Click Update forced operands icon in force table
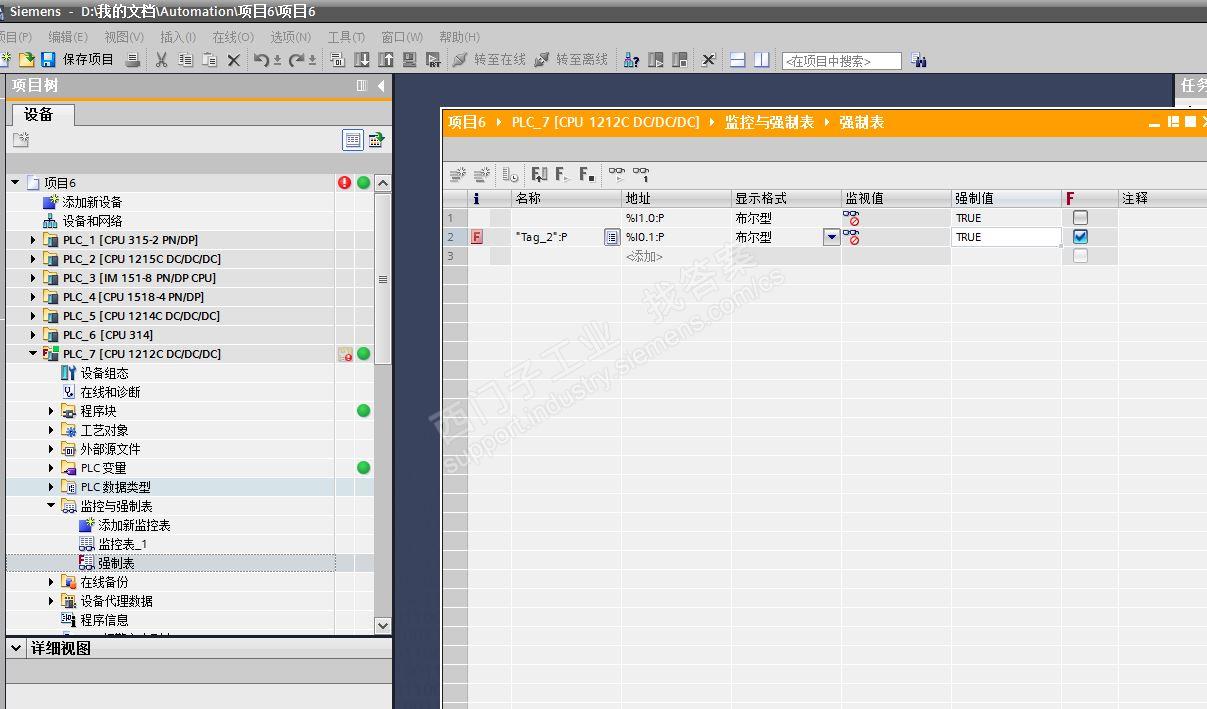Viewport: 1207px width, 709px height. tap(539, 175)
